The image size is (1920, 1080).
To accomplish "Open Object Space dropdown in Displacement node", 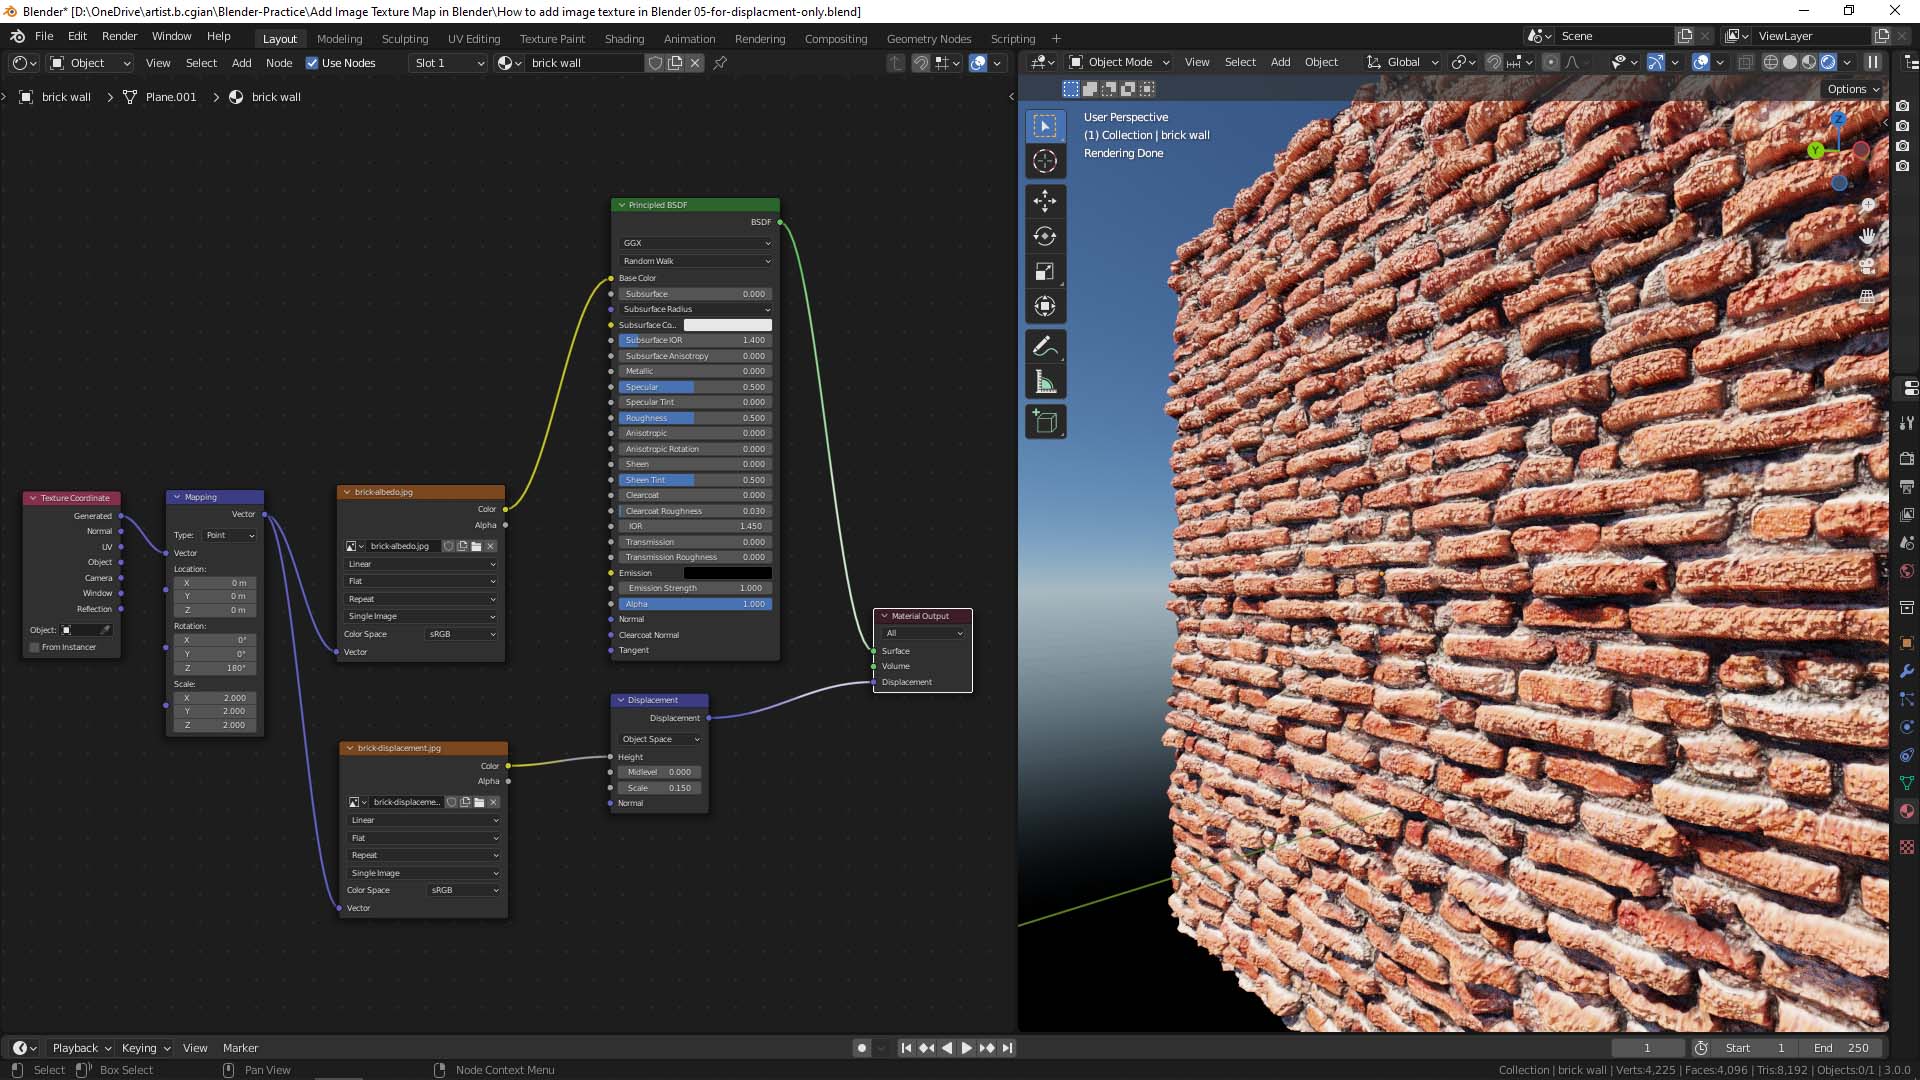I will click(660, 739).
